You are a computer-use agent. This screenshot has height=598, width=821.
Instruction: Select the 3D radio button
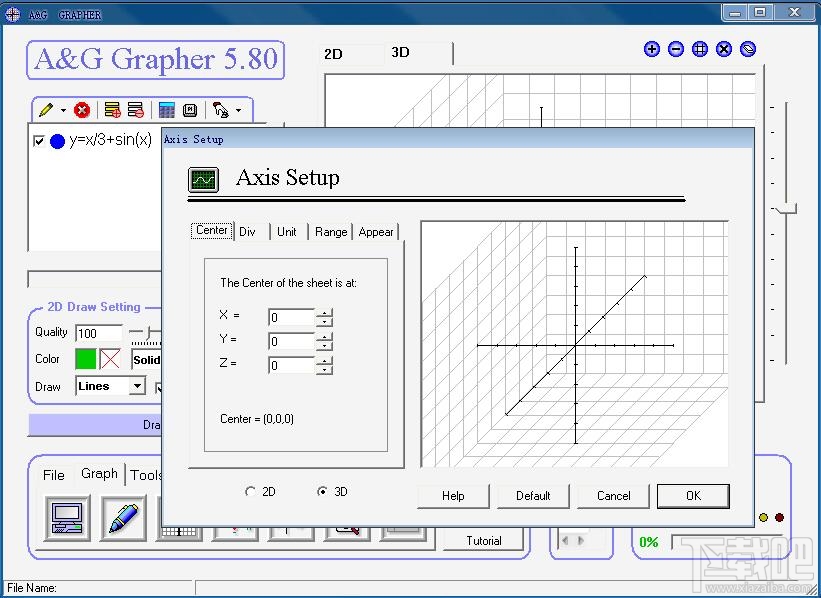[x=323, y=491]
